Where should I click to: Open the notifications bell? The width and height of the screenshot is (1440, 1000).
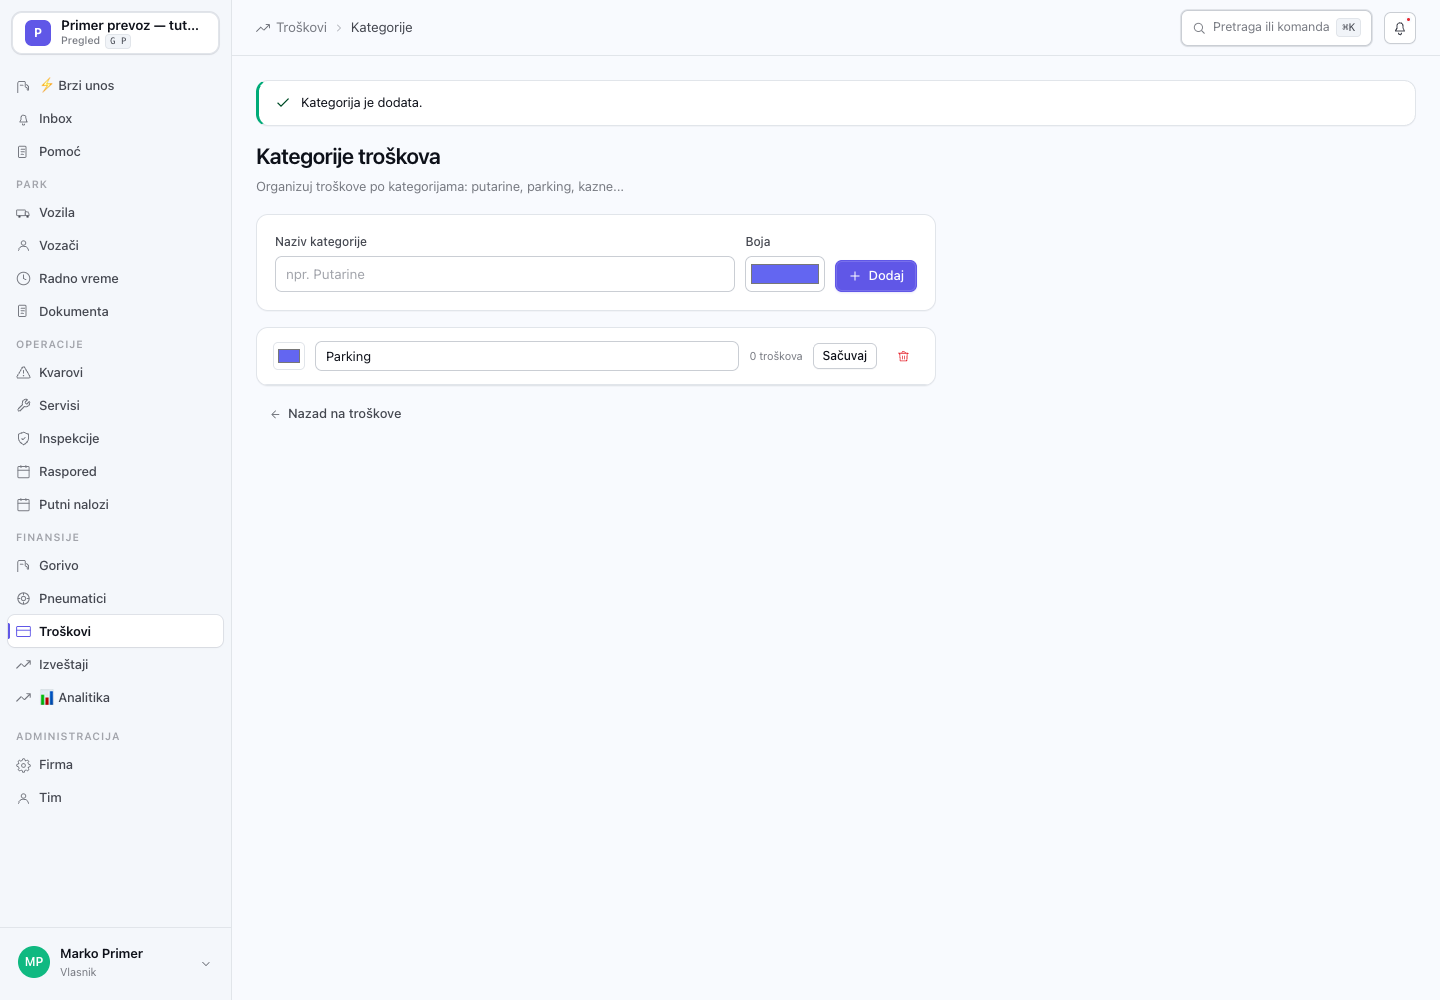coord(1400,28)
